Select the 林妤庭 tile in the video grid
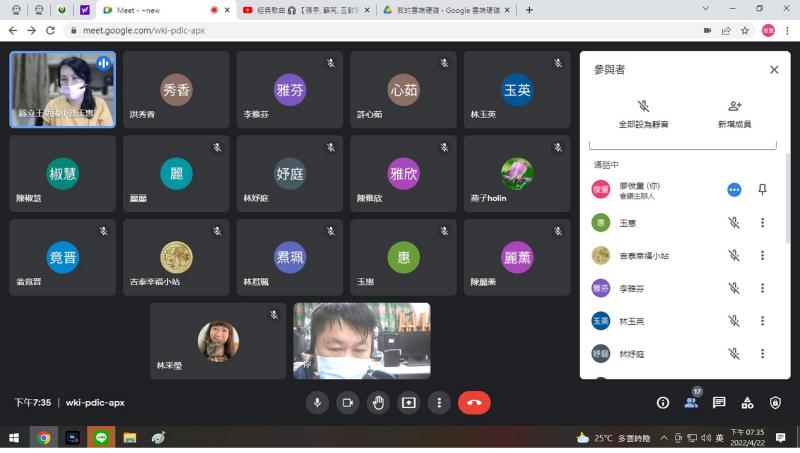The image size is (800, 453). coord(290,173)
